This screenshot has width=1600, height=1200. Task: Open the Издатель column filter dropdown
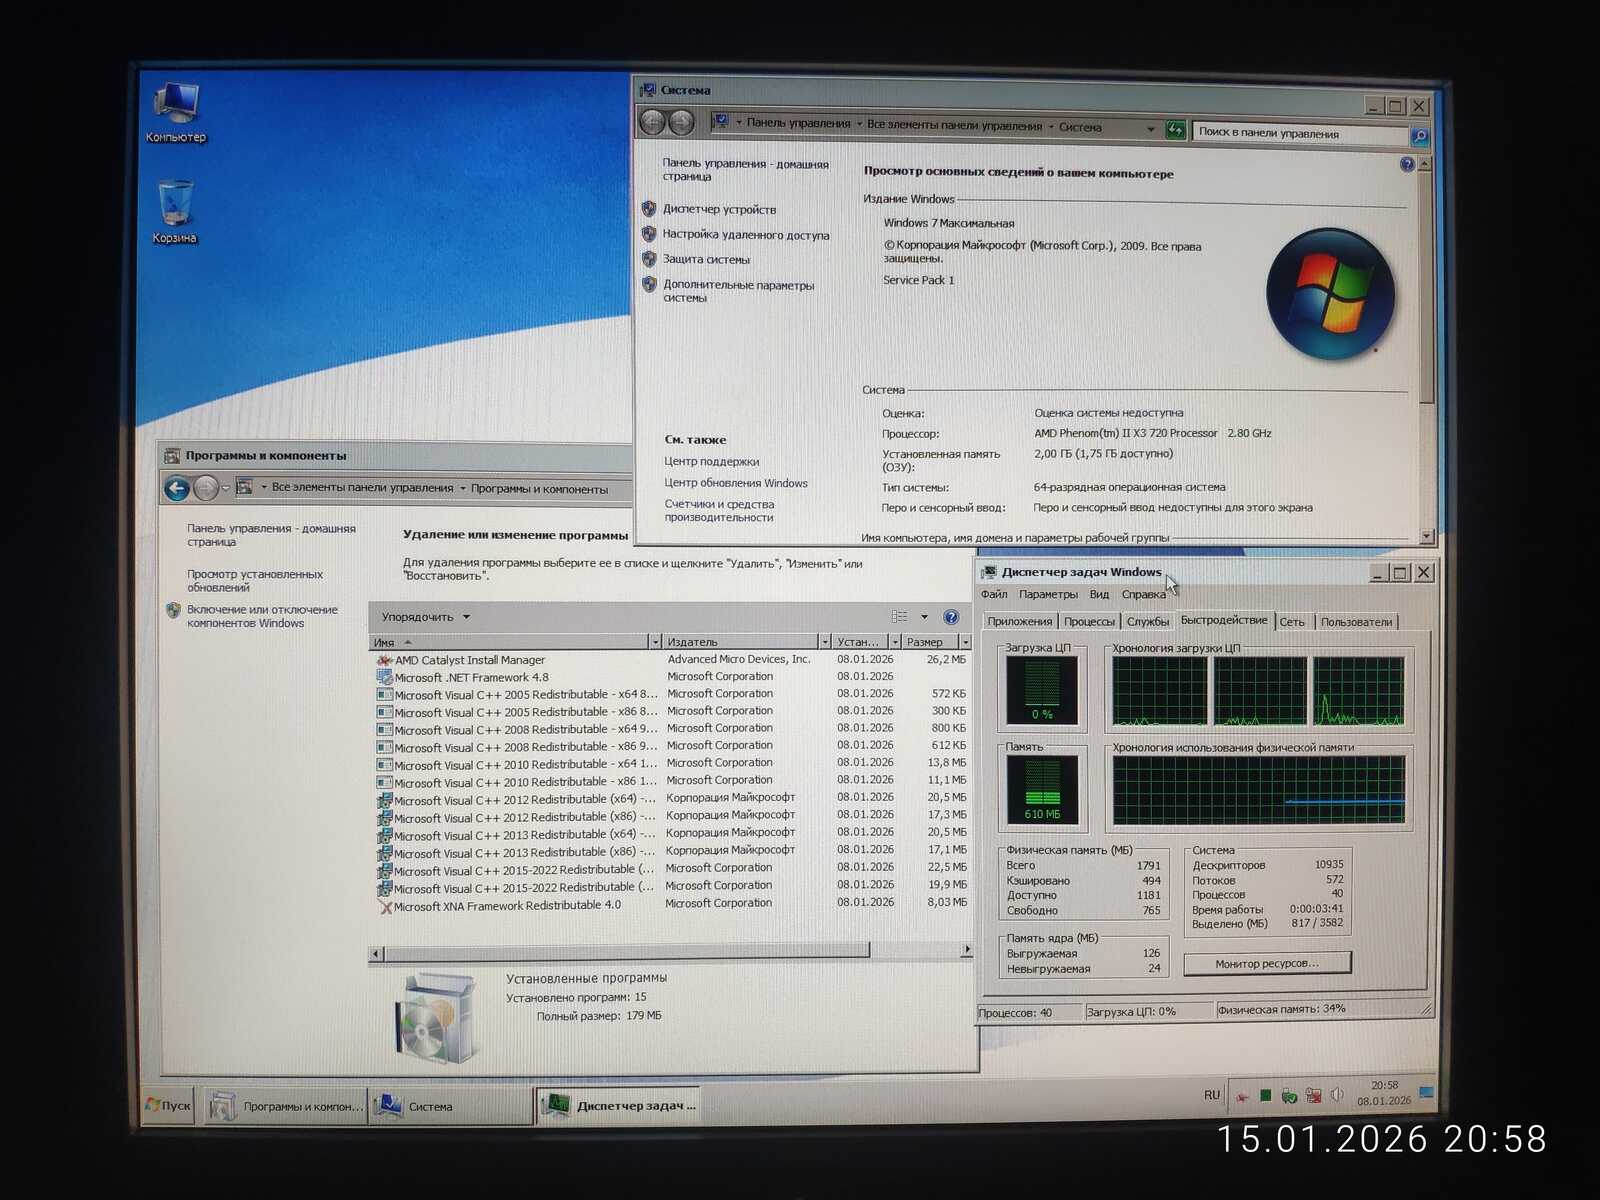pos(825,642)
